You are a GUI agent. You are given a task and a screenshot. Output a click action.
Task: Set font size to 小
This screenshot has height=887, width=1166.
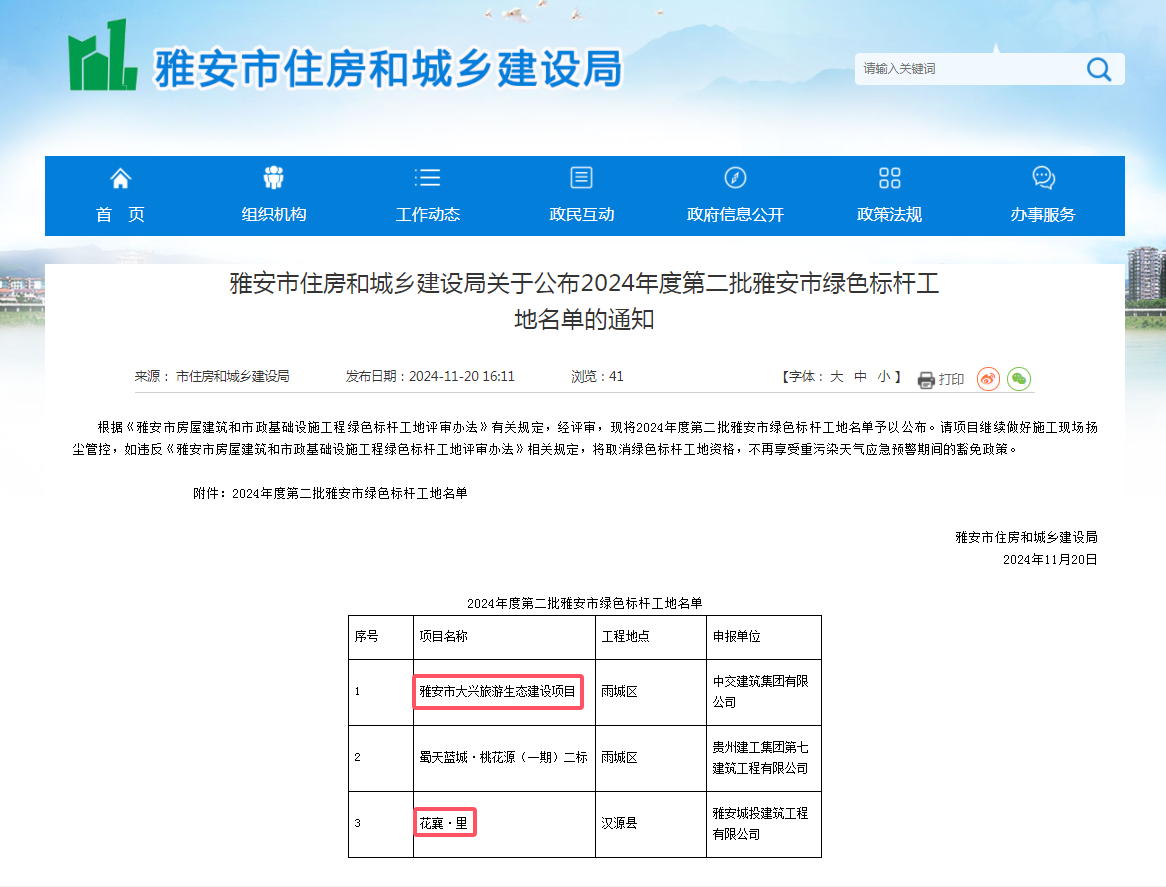[x=884, y=377]
